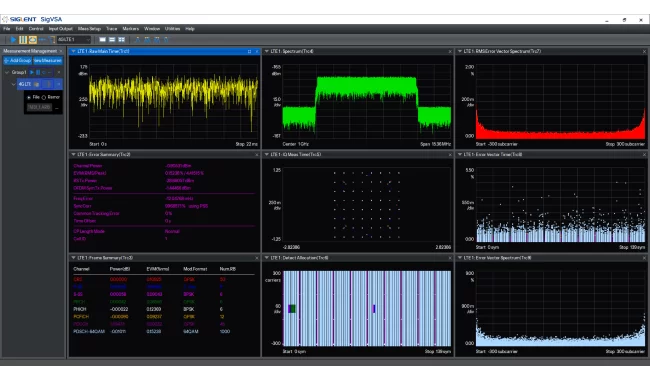Screen dimensions: 650x380
Task: Close the RMS Error Vector Spectrum panel
Action: [644, 51]
